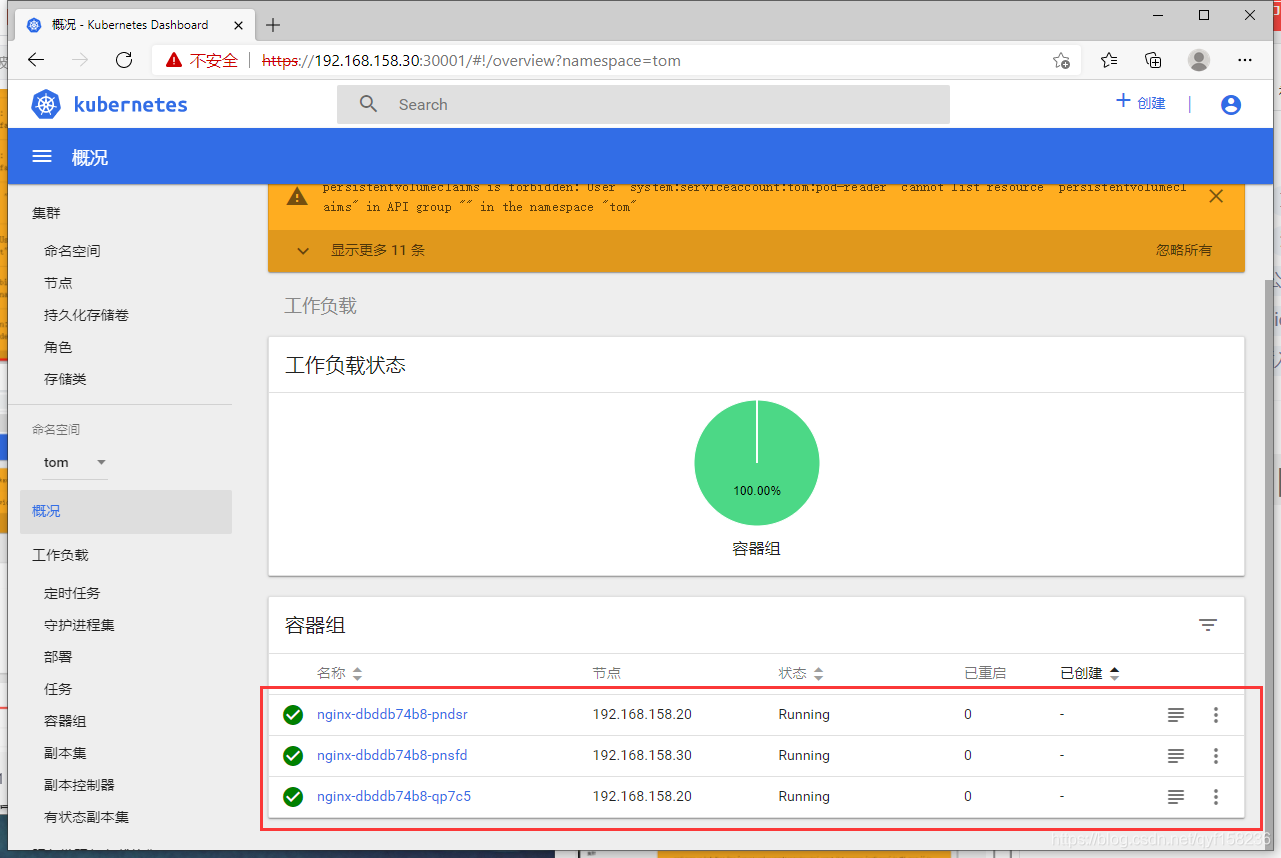Sort pods by 名称 column
Screen dimensions: 1281x858
click(340, 673)
